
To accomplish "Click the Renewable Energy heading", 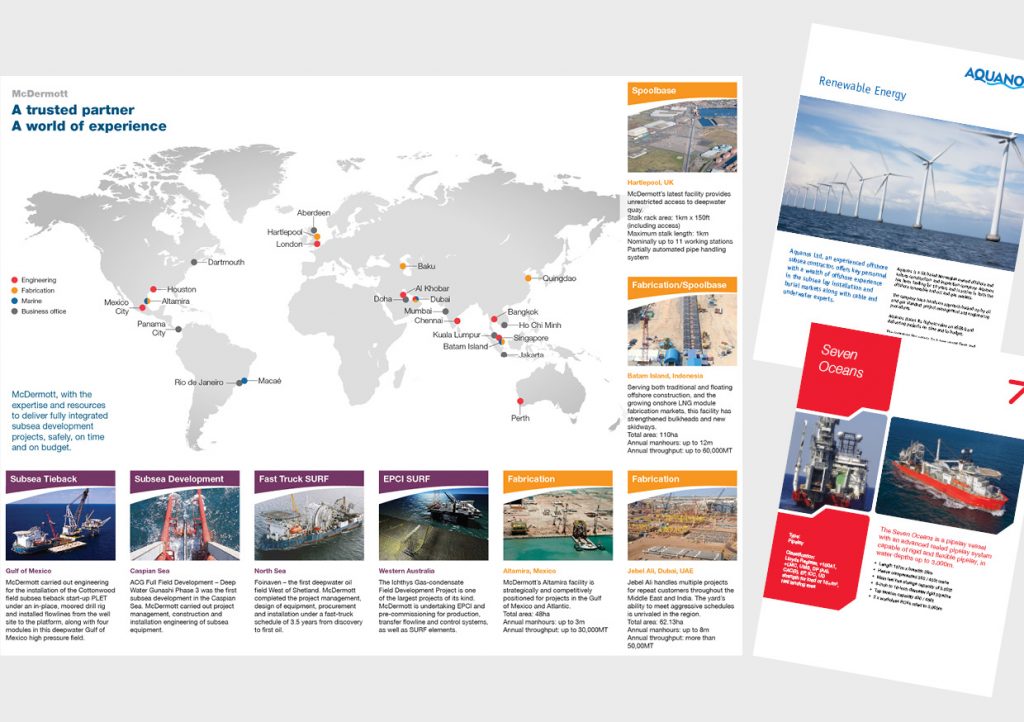I will (x=862, y=88).
